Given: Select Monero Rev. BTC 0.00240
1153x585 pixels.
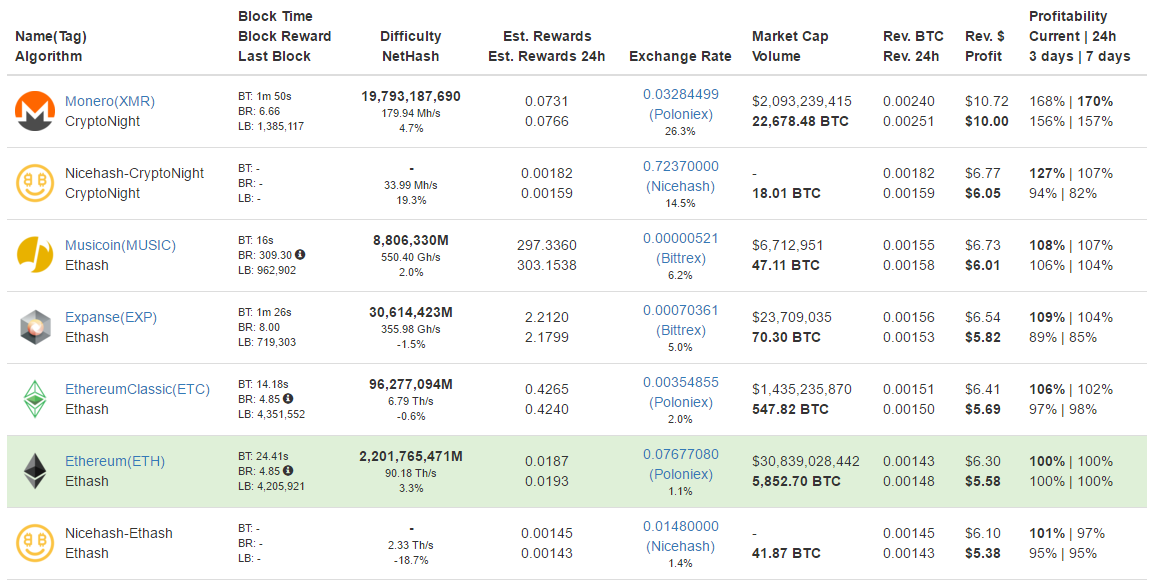Looking at the screenshot, I should [x=909, y=101].
